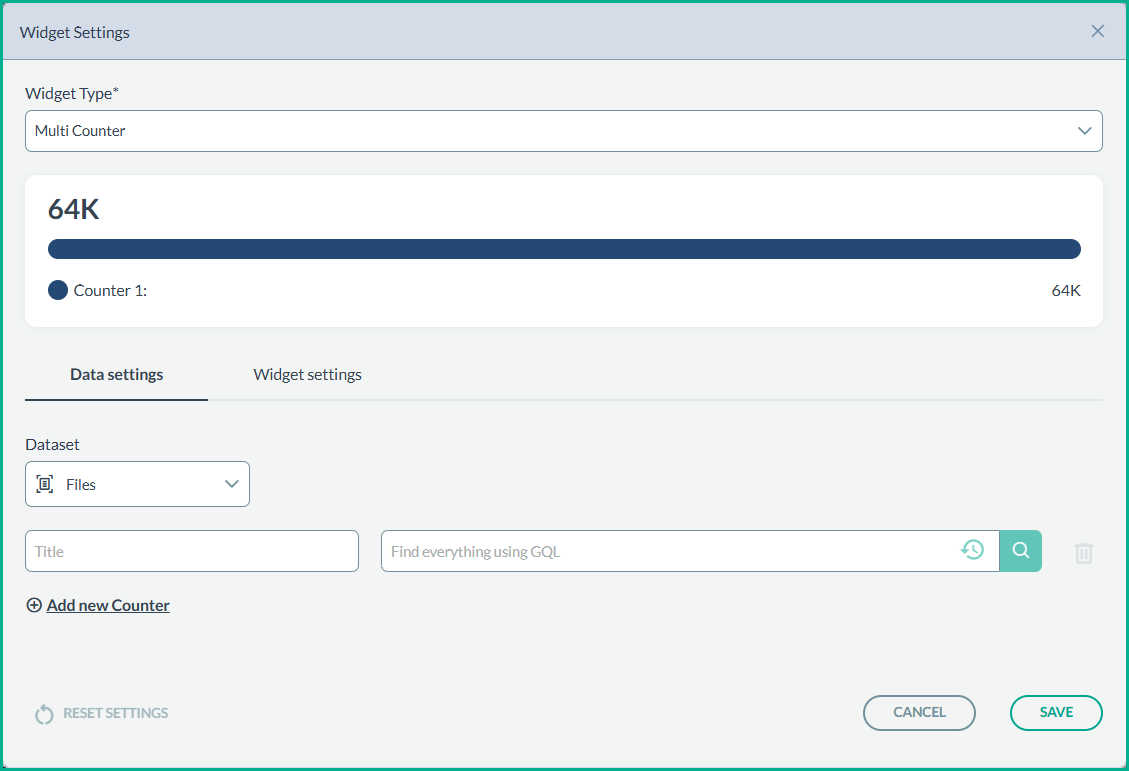The image size is (1129, 771).
Task: Click the Reset Settings text
Action: coord(115,713)
